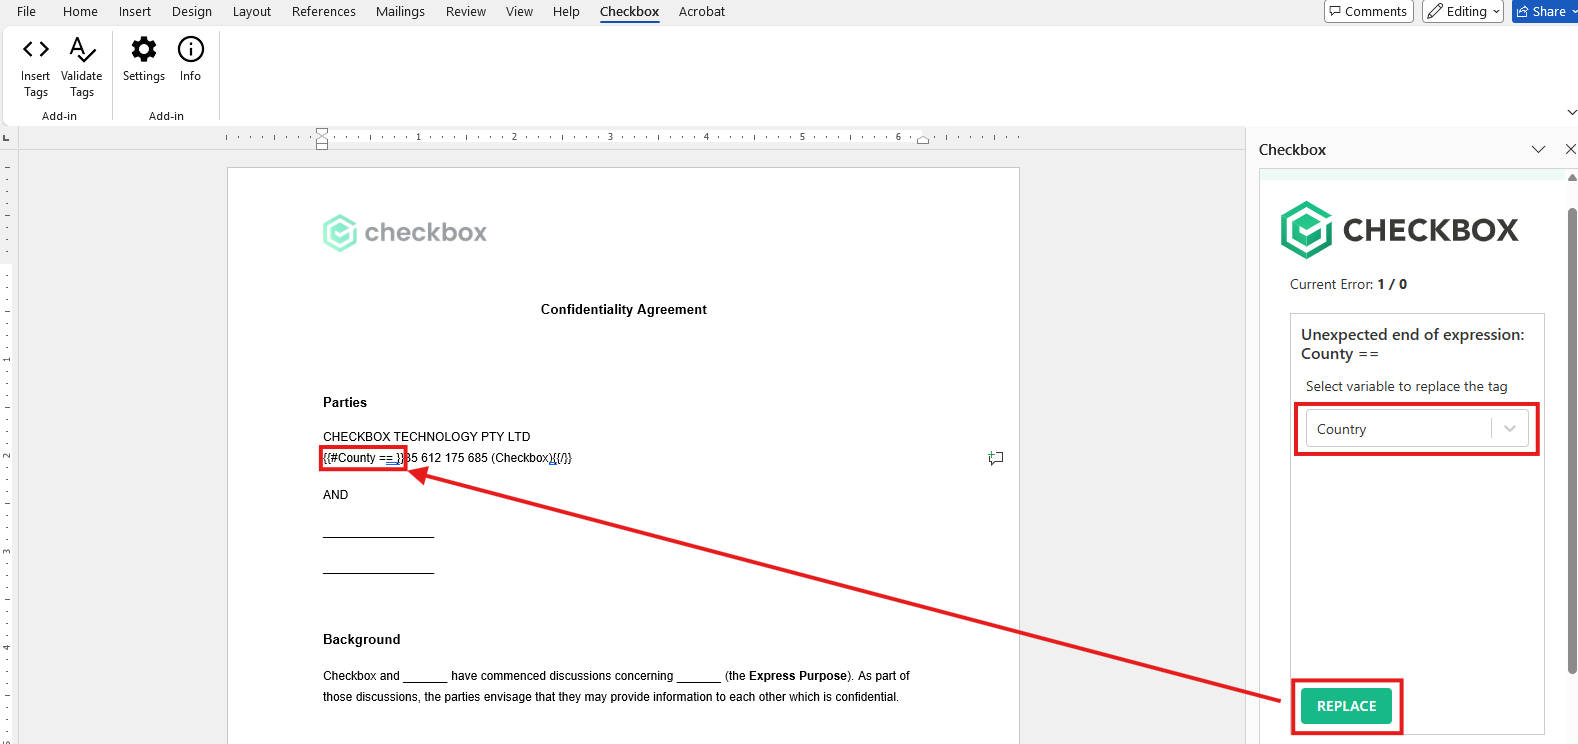Click the Select variable to replace label
This screenshot has height=744, width=1578.
point(1406,386)
